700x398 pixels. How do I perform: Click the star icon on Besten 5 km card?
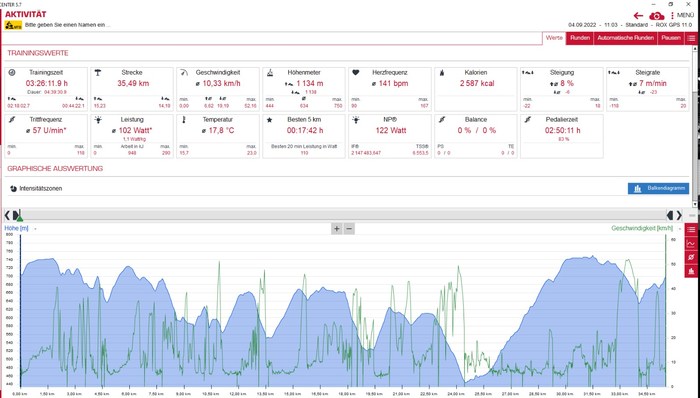(x=270, y=120)
